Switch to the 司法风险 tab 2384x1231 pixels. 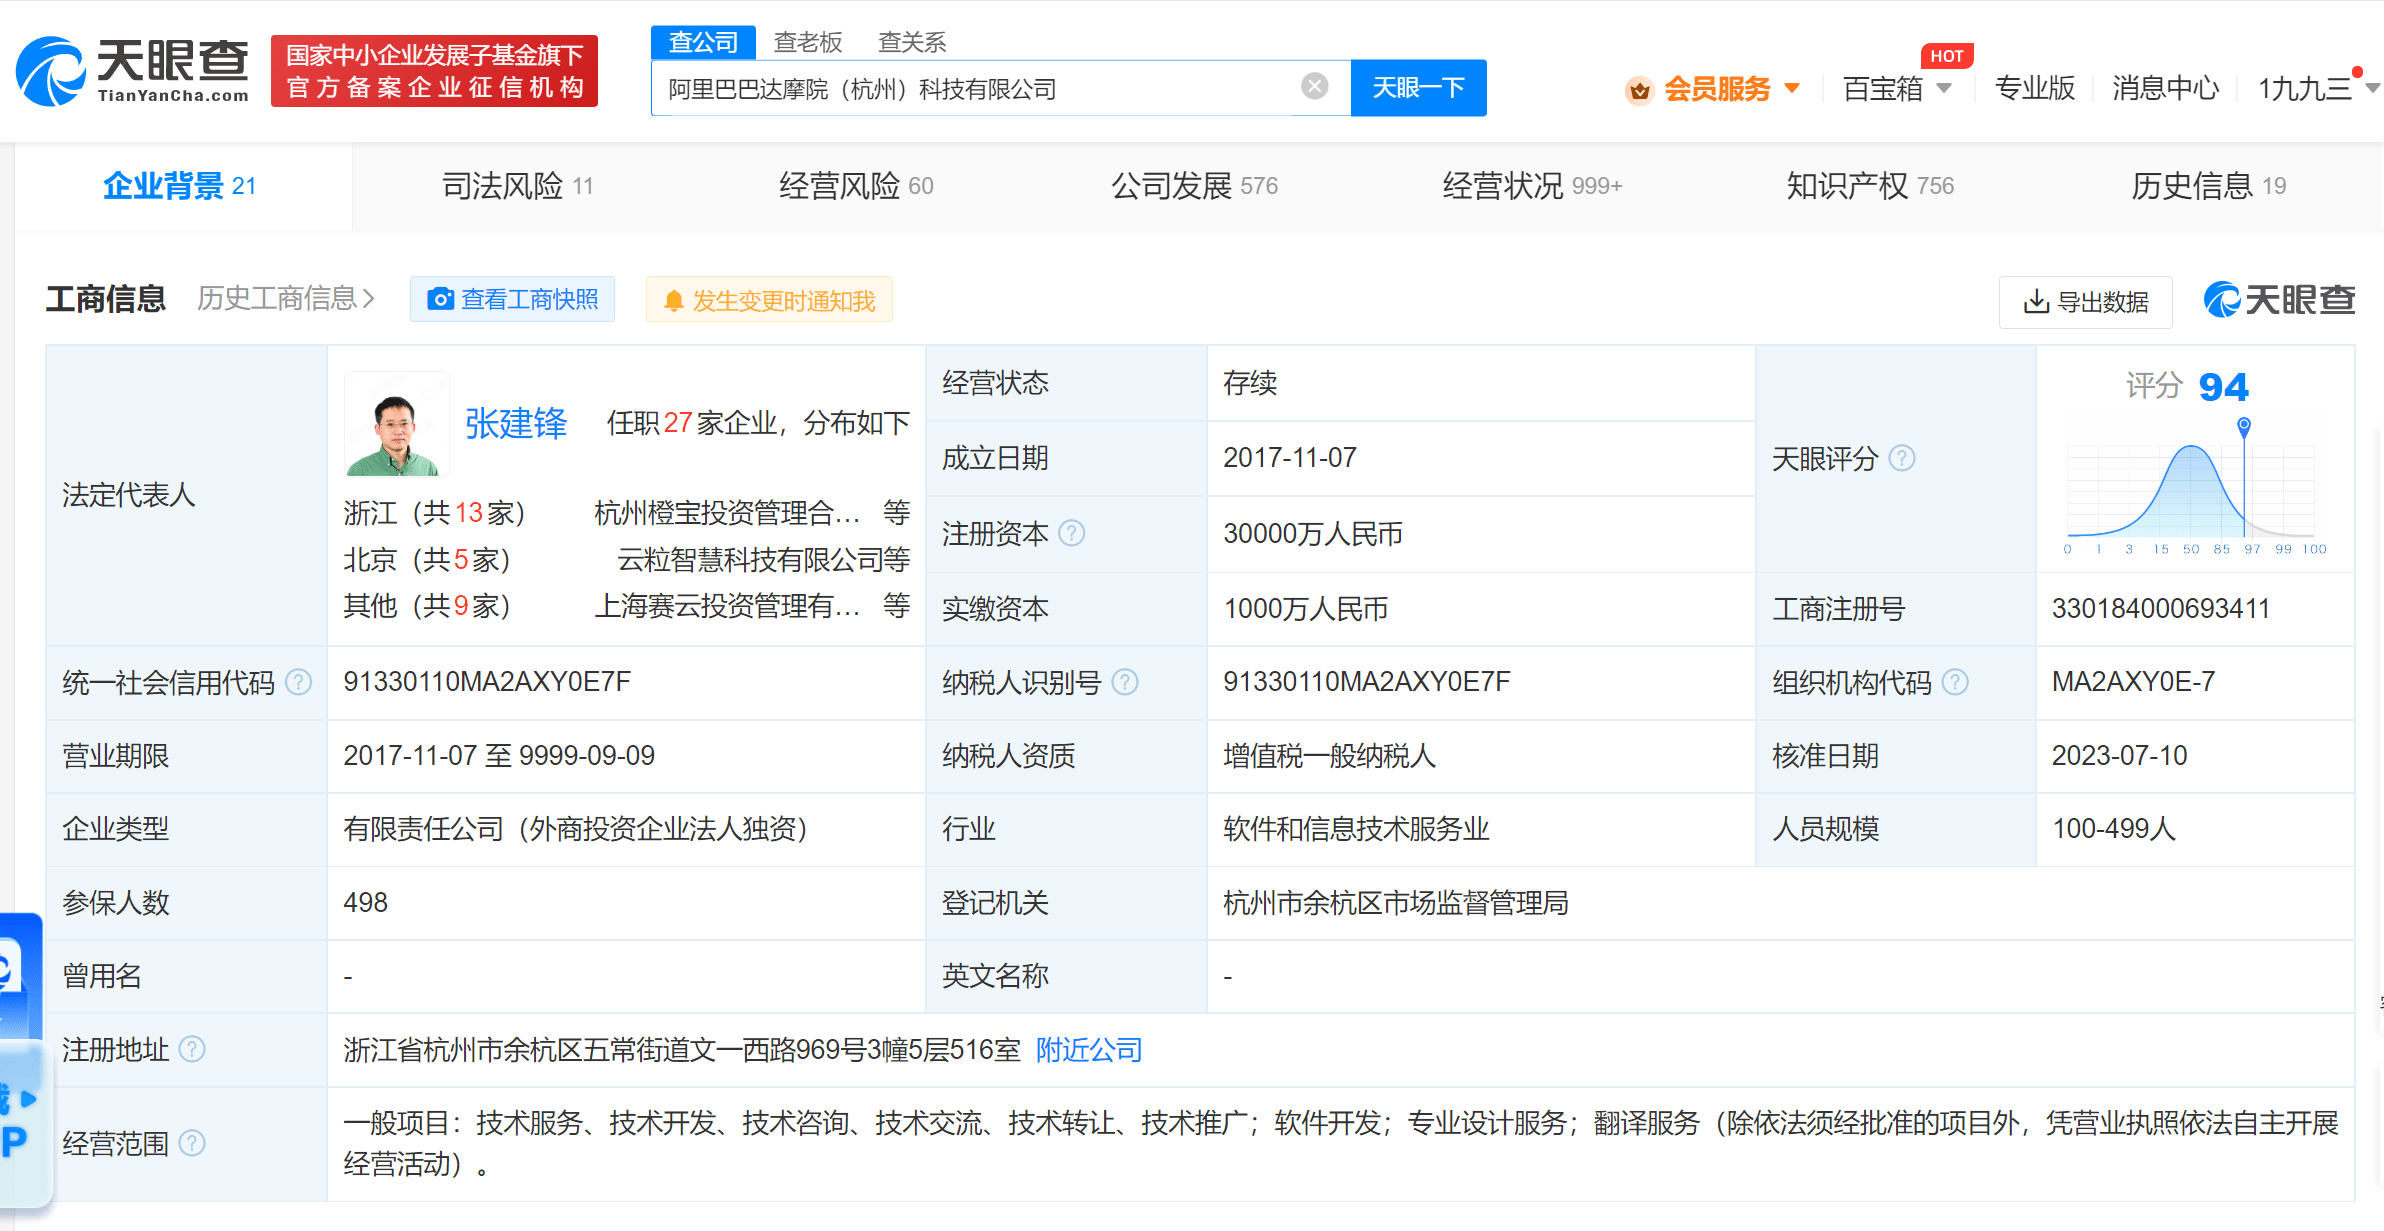517,186
